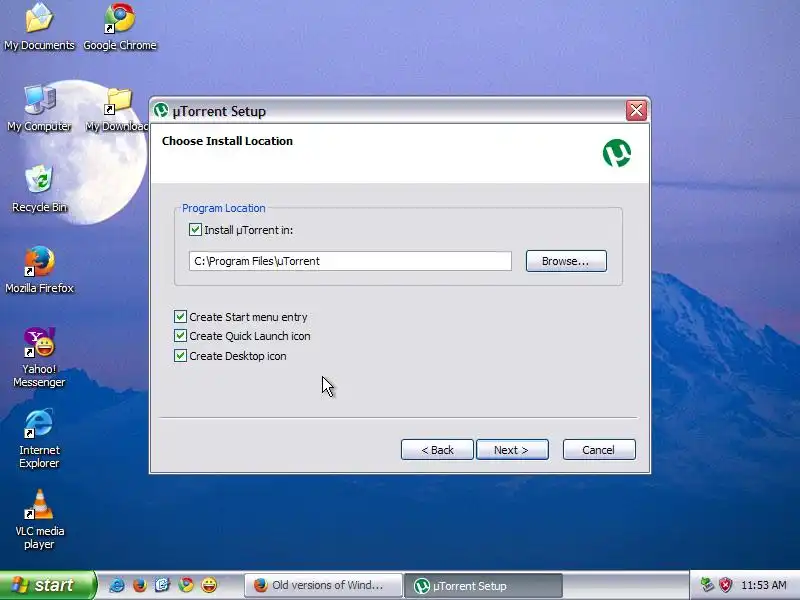
Task: Open the My Documents desktop icon
Action: (x=39, y=27)
